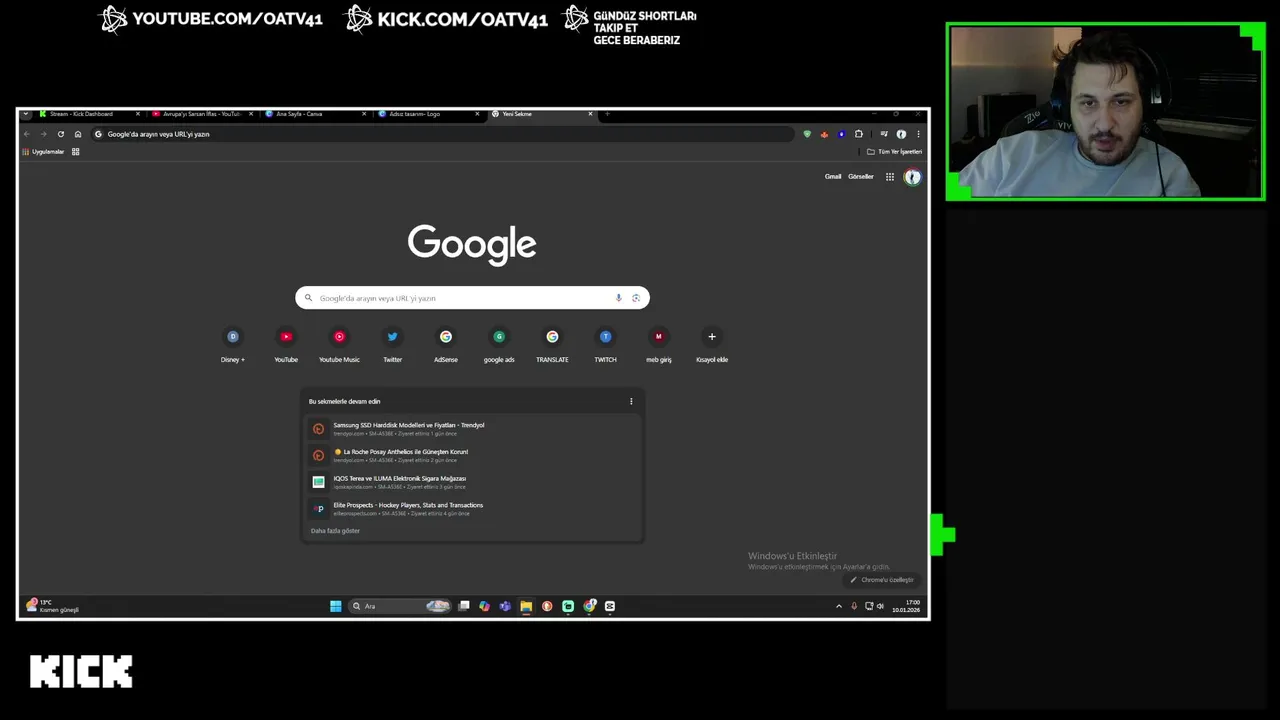
Task: Click Chrome'u özelleştir button
Action: (882, 580)
